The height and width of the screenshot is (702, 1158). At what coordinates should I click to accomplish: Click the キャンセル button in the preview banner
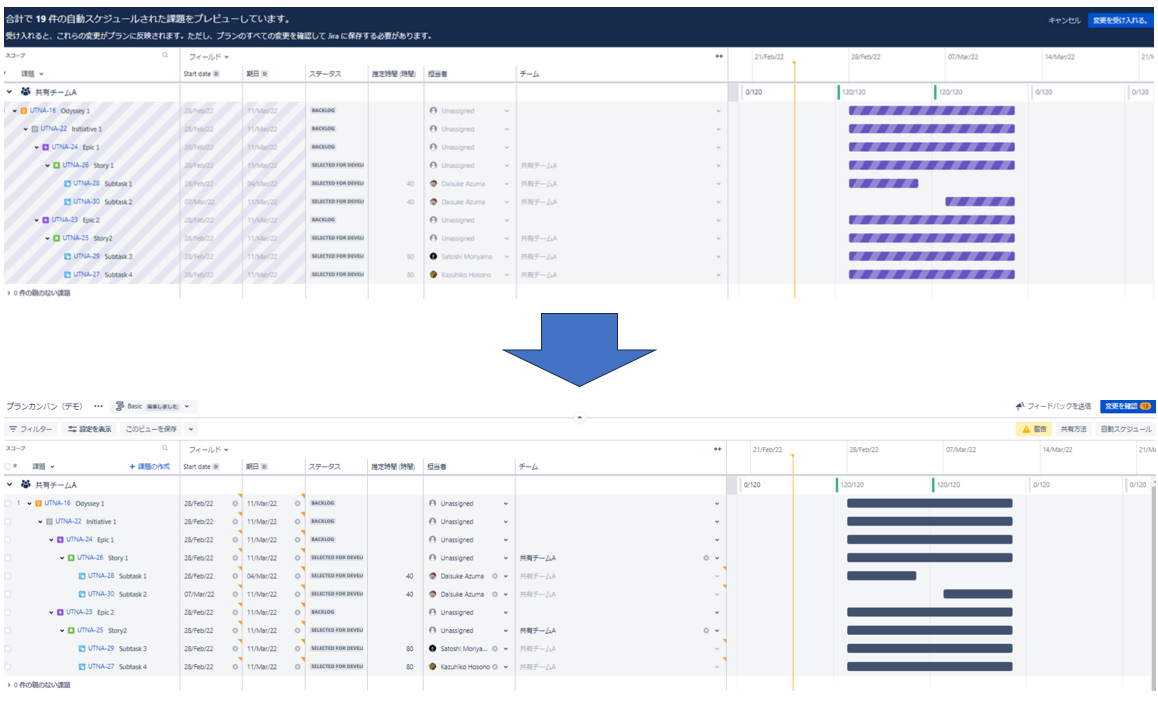pos(1063,20)
